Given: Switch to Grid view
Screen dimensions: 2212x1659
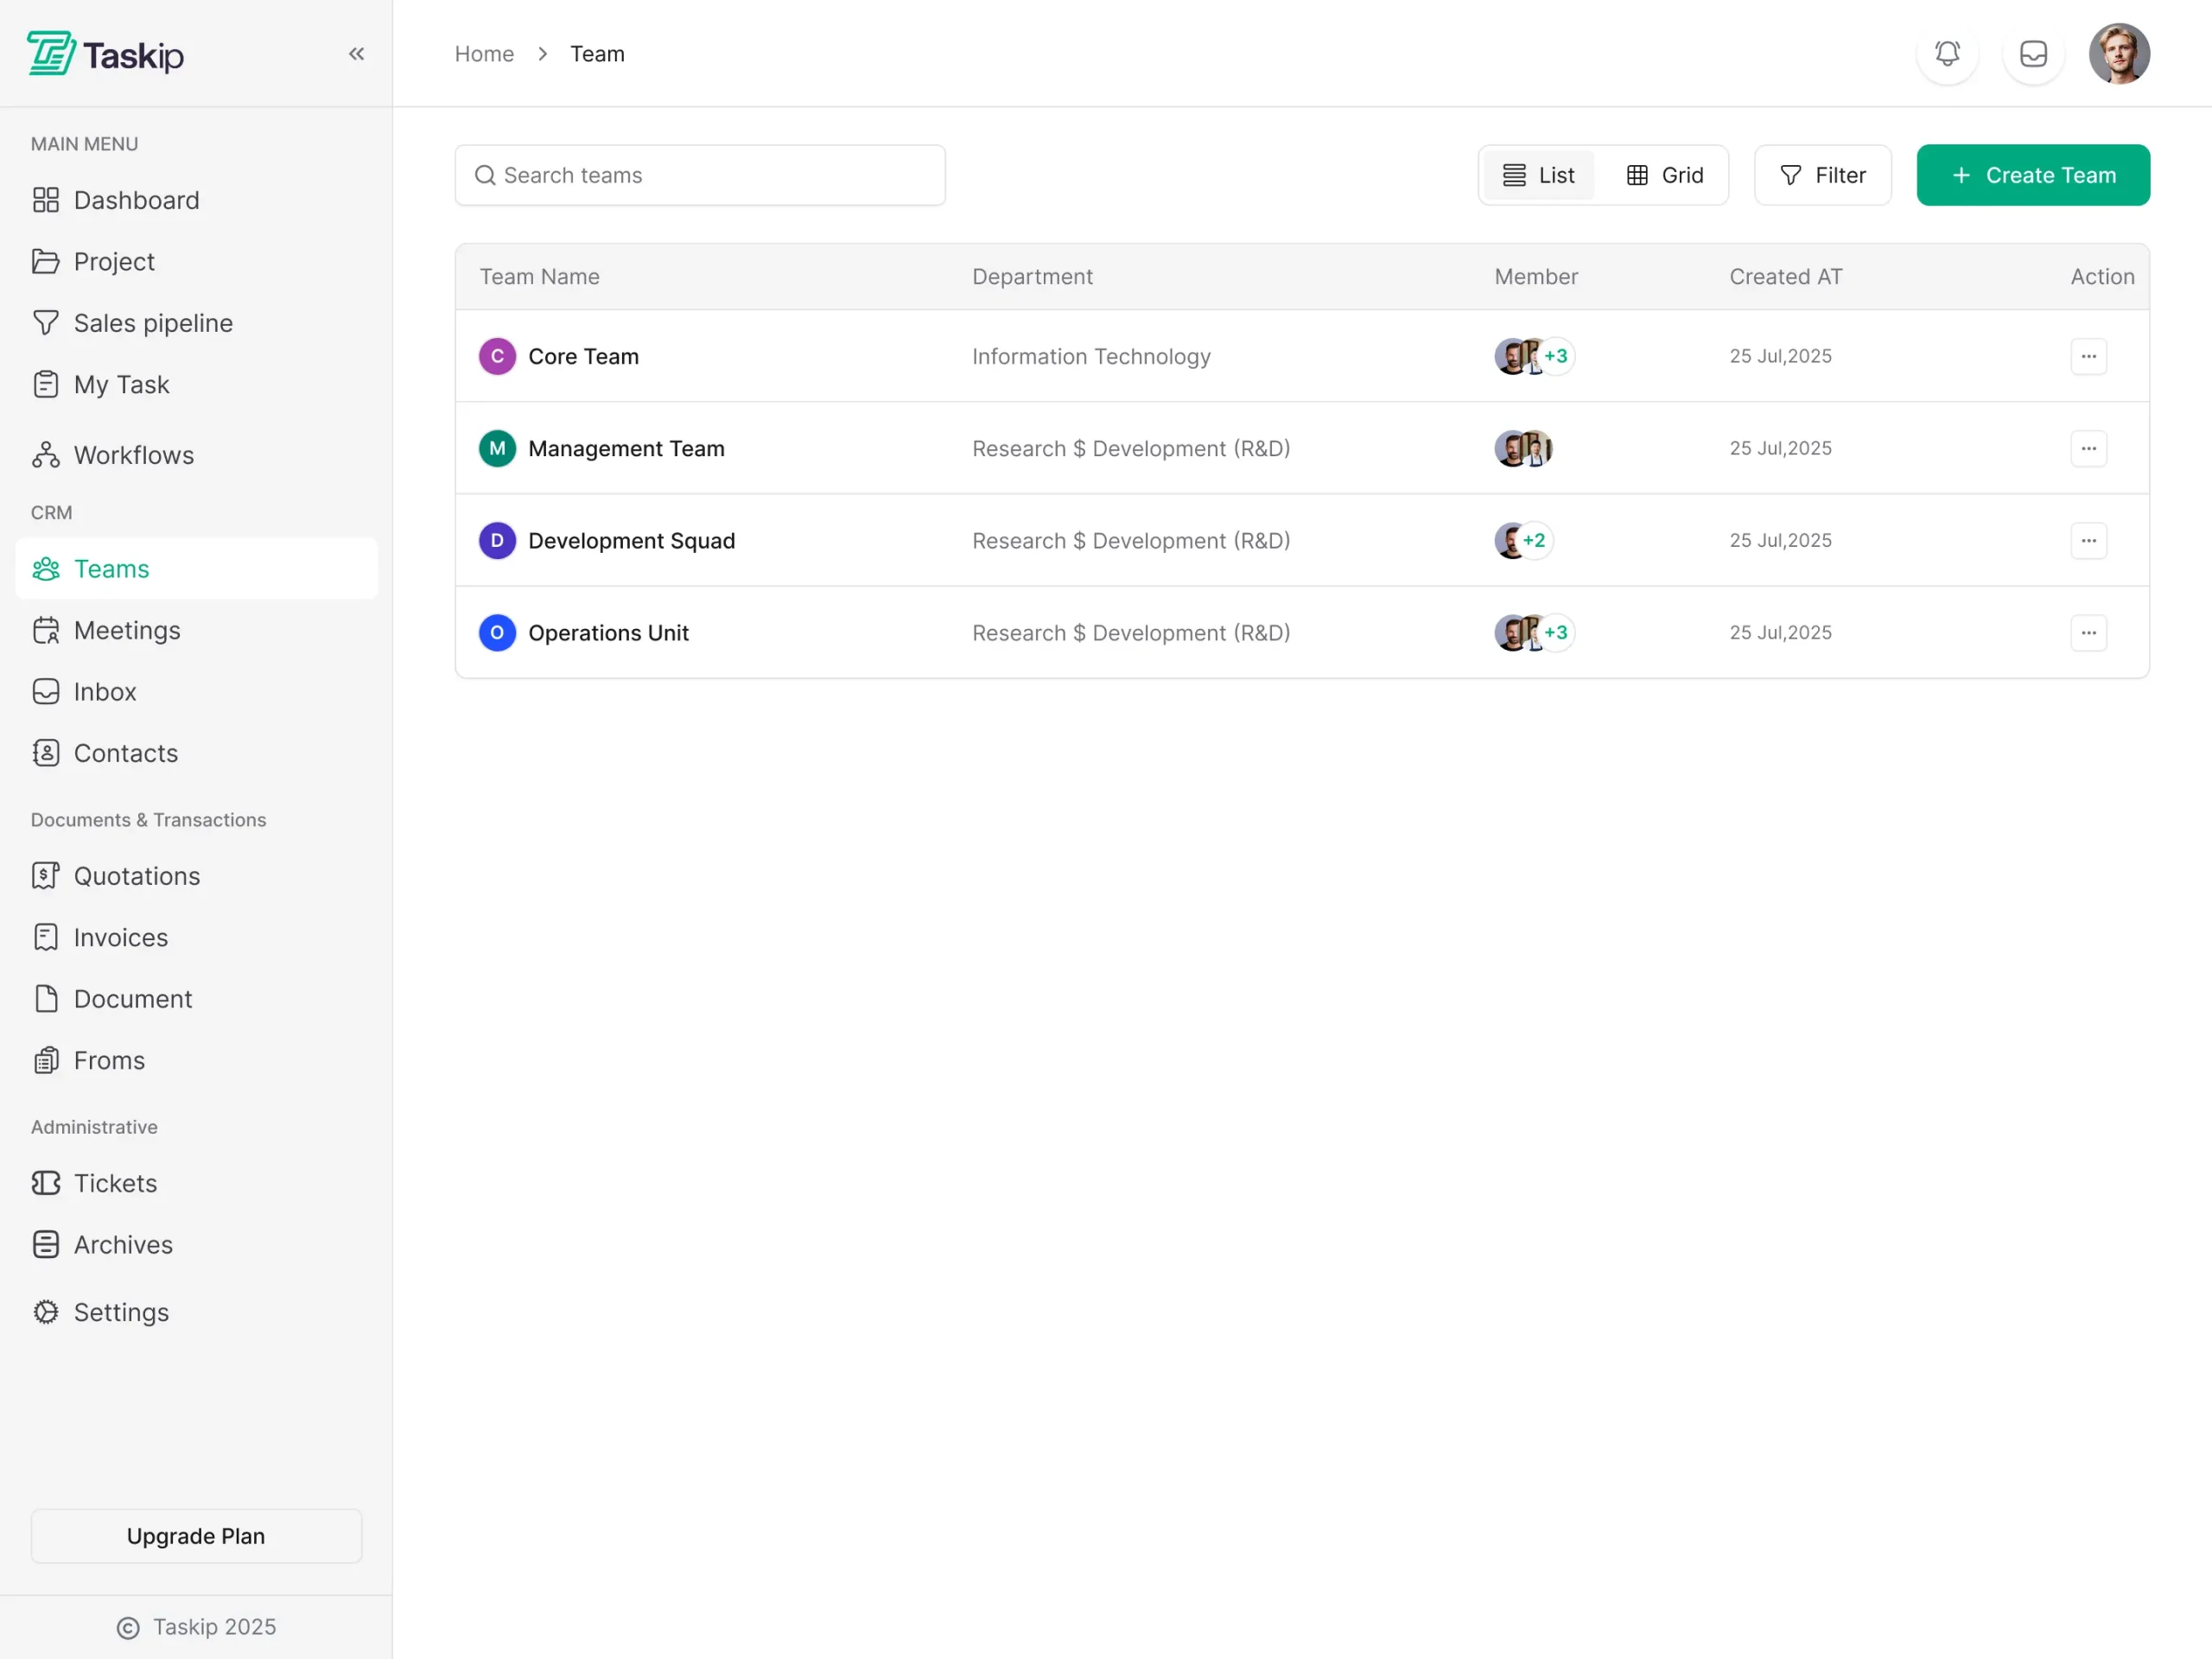Looking at the screenshot, I should (1665, 176).
